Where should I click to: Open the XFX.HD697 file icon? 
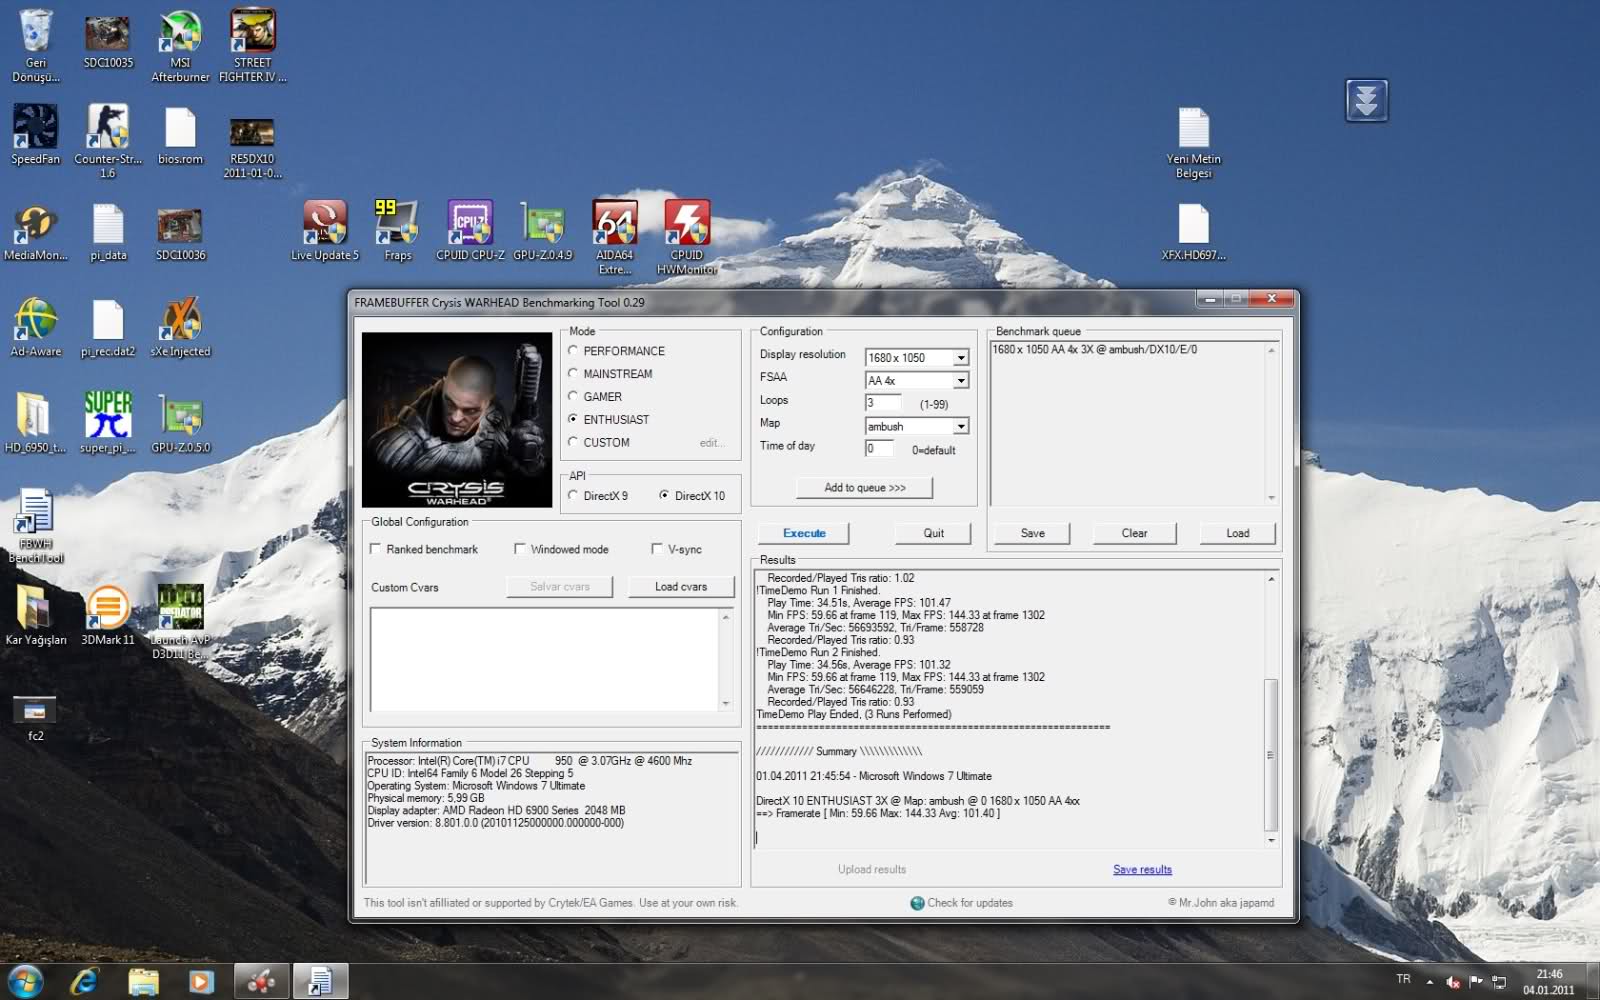pyautogui.click(x=1193, y=232)
